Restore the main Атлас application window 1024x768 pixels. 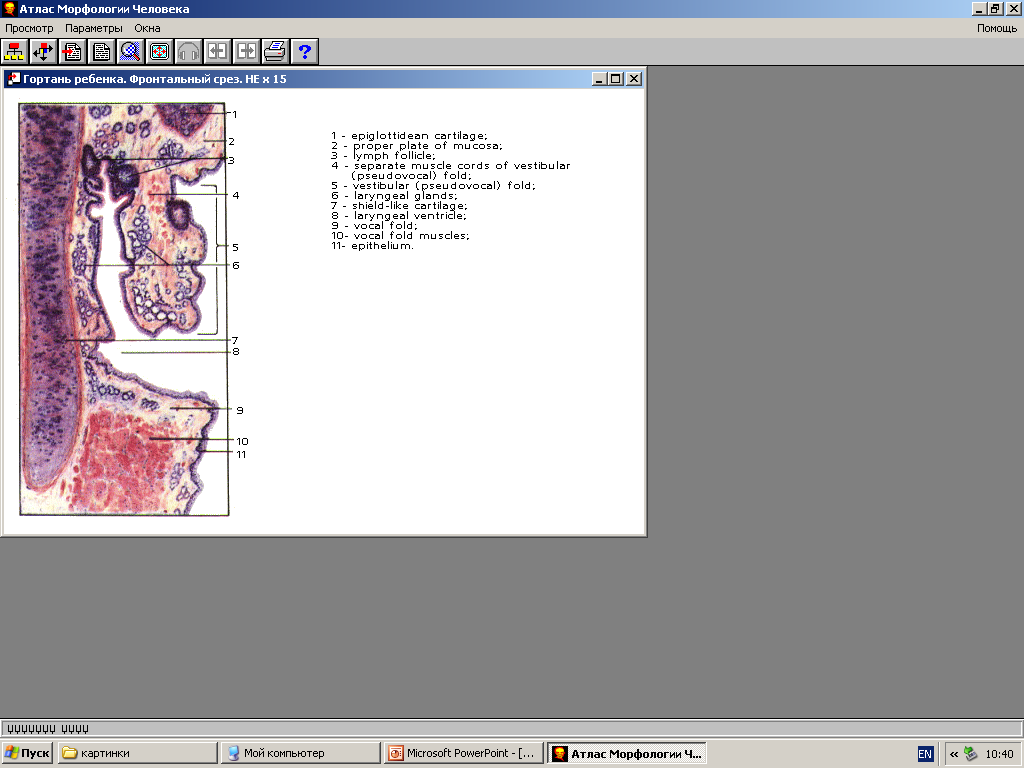tap(995, 8)
